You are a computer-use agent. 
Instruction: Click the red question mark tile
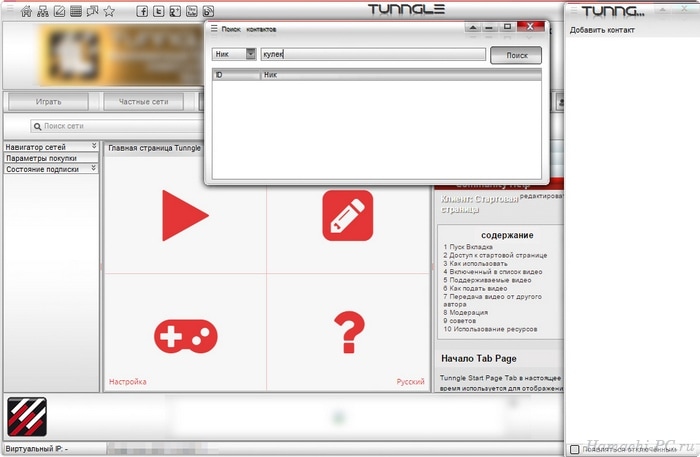[x=349, y=332]
